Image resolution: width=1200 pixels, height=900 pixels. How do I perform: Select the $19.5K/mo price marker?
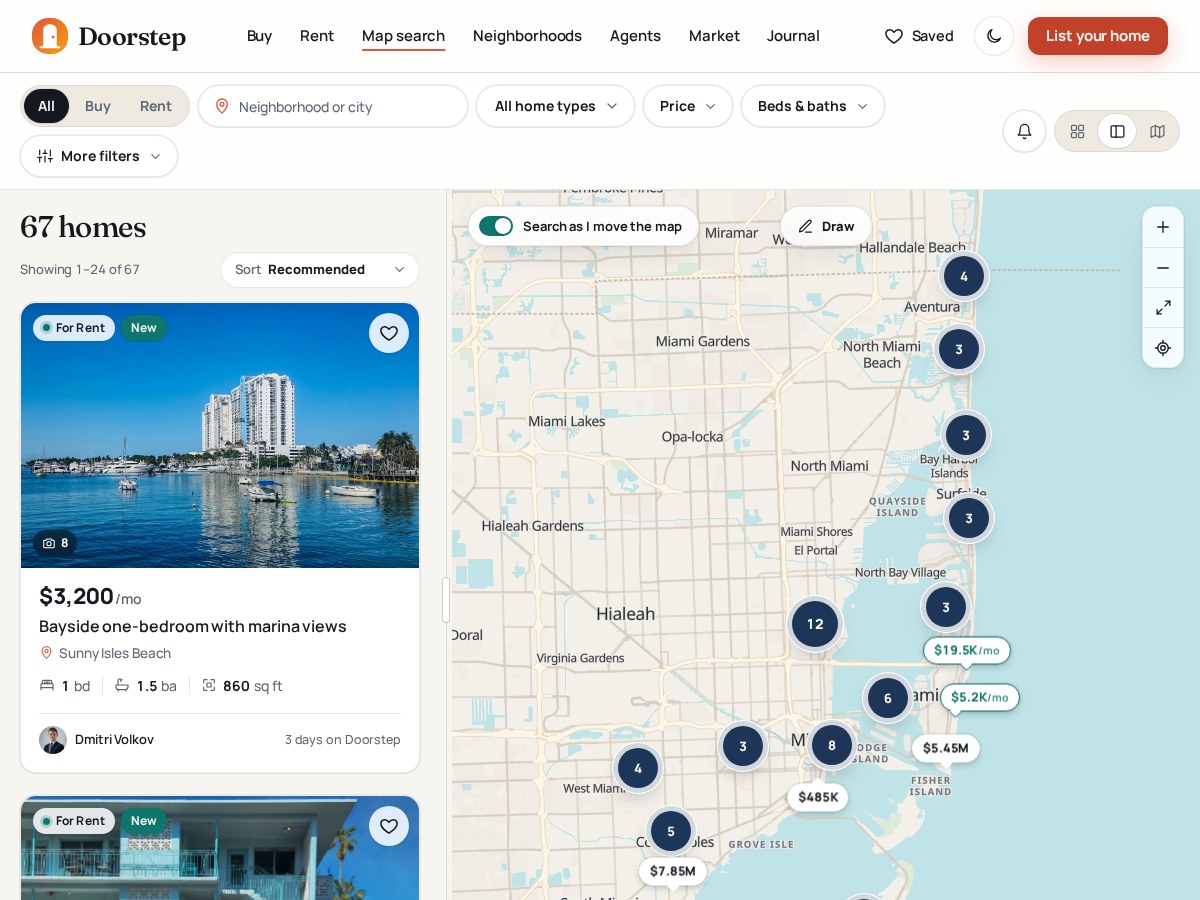click(x=967, y=650)
